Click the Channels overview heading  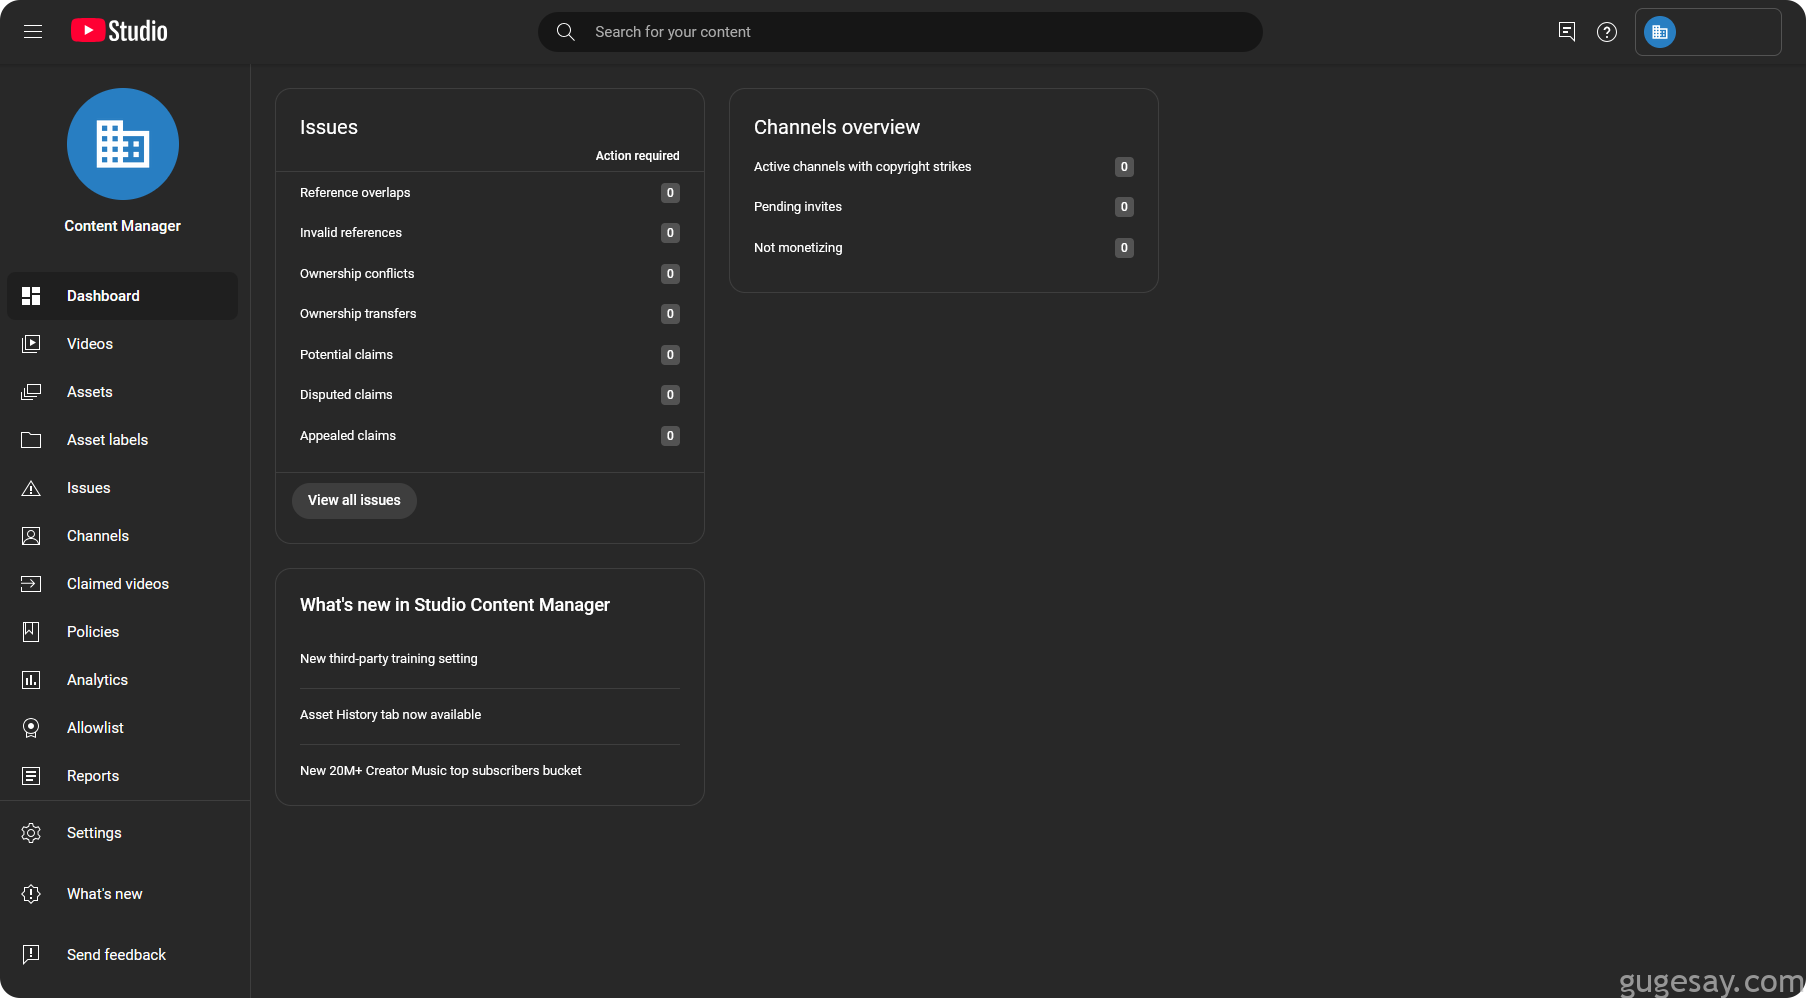click(x=837, y=127)
